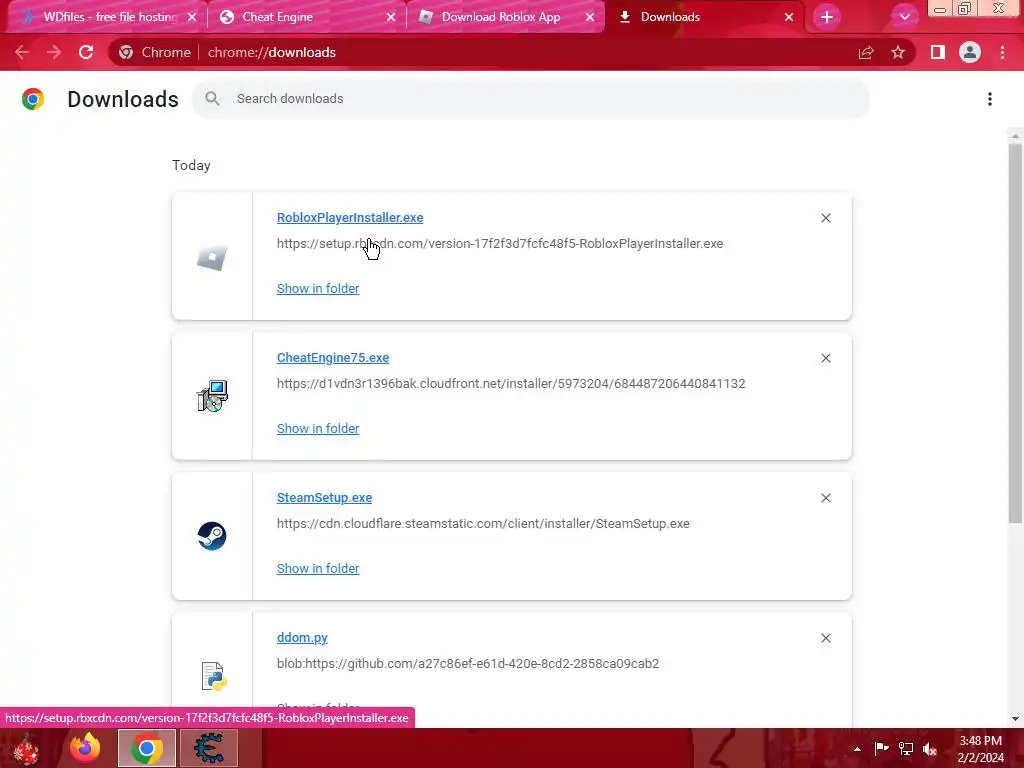Click the search magnifier icon

coord(212,99)
